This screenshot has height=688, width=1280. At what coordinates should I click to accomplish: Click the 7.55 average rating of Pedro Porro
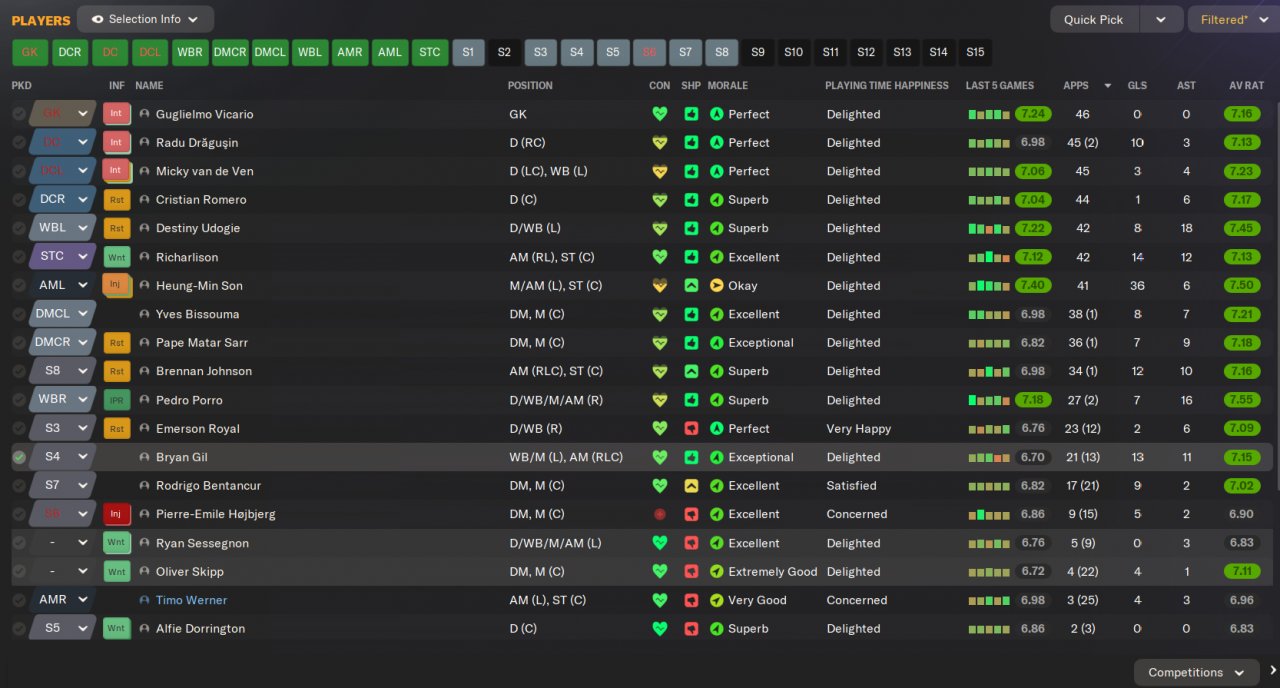(x=1242, y=400)
